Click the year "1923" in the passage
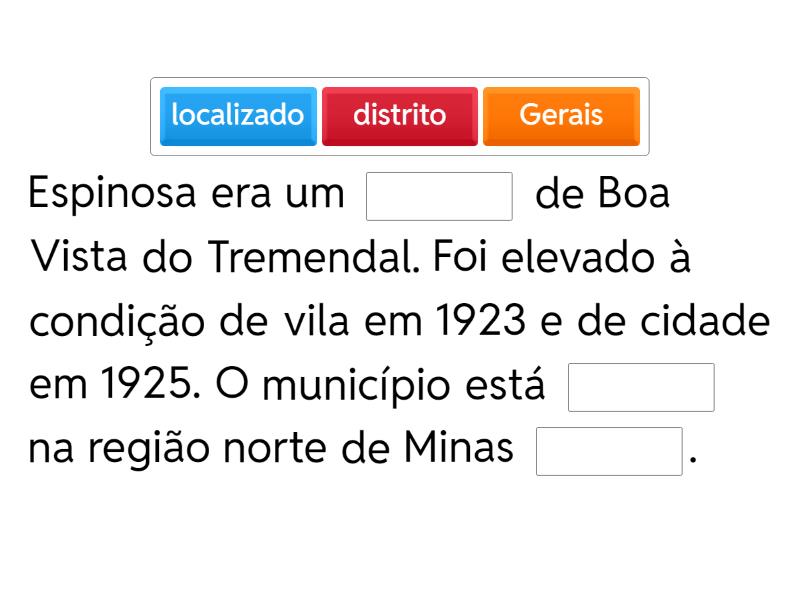800x600 pixels. click(481, 322)
